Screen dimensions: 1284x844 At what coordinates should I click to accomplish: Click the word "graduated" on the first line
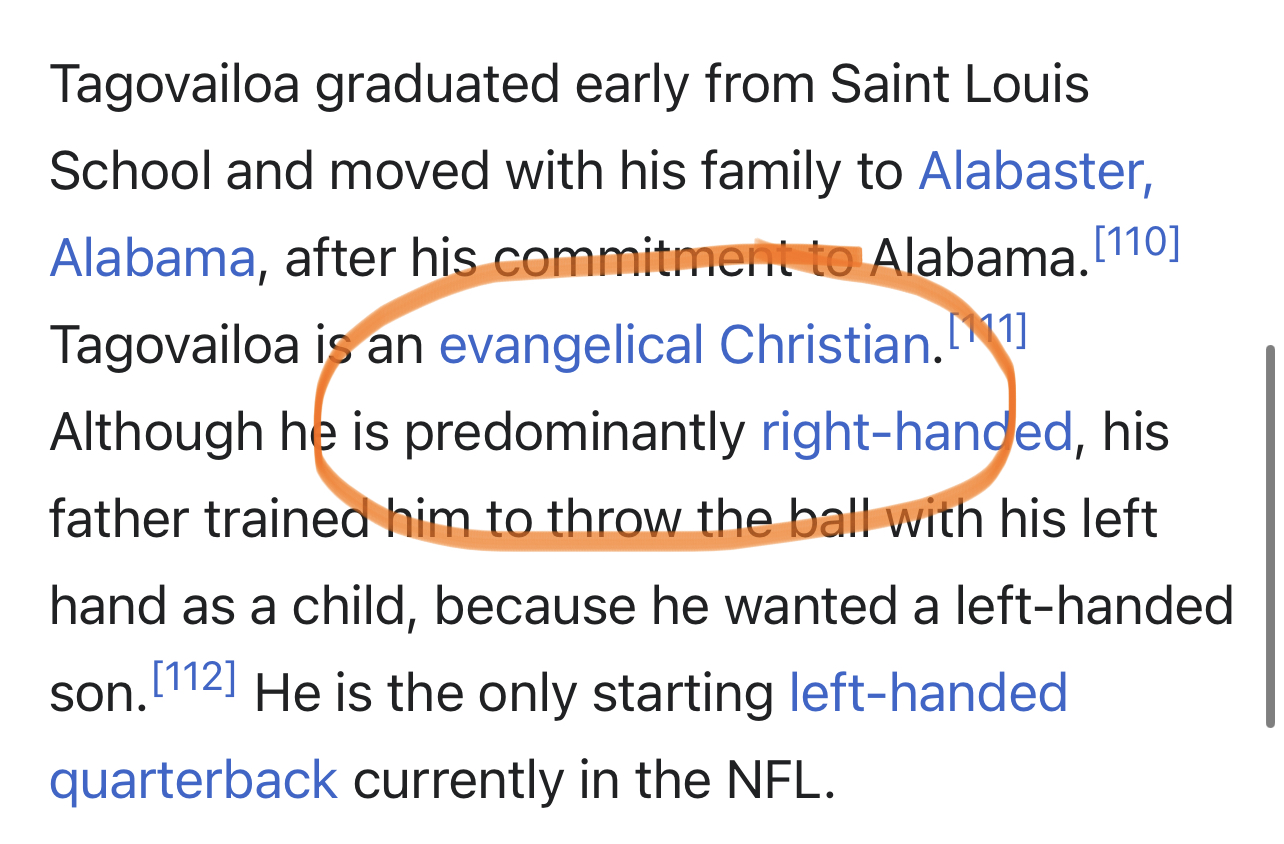437,86
